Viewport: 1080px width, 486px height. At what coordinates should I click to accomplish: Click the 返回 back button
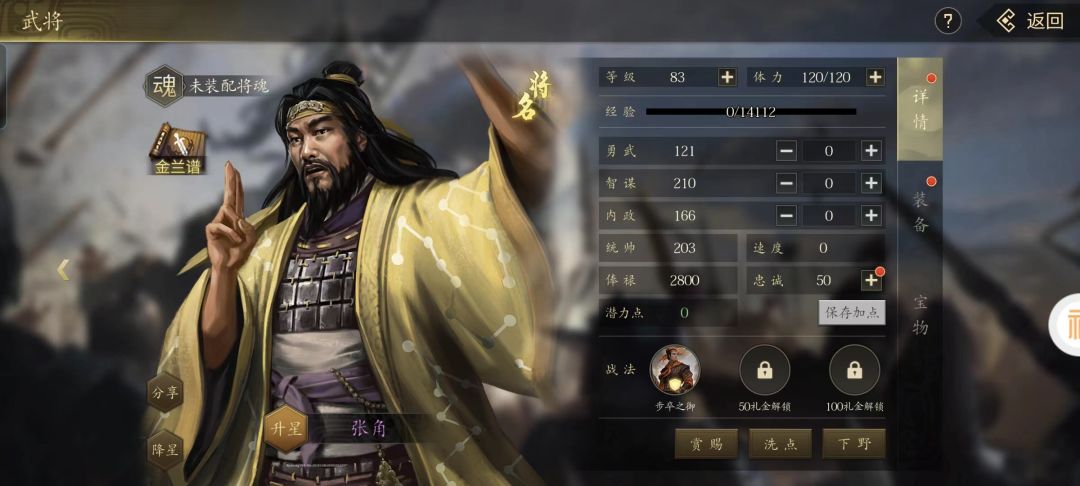pos(1030,21)
